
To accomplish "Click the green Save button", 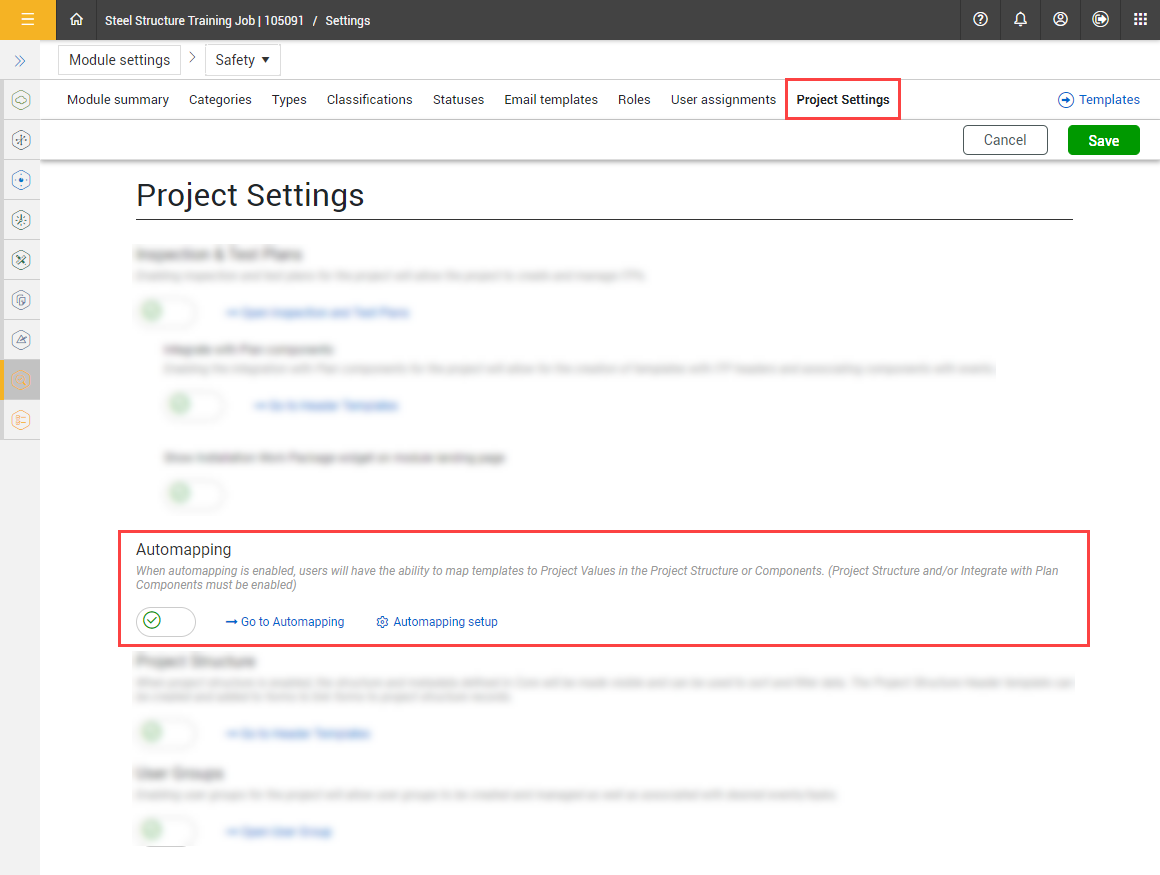I will [x=1103, y=141].
